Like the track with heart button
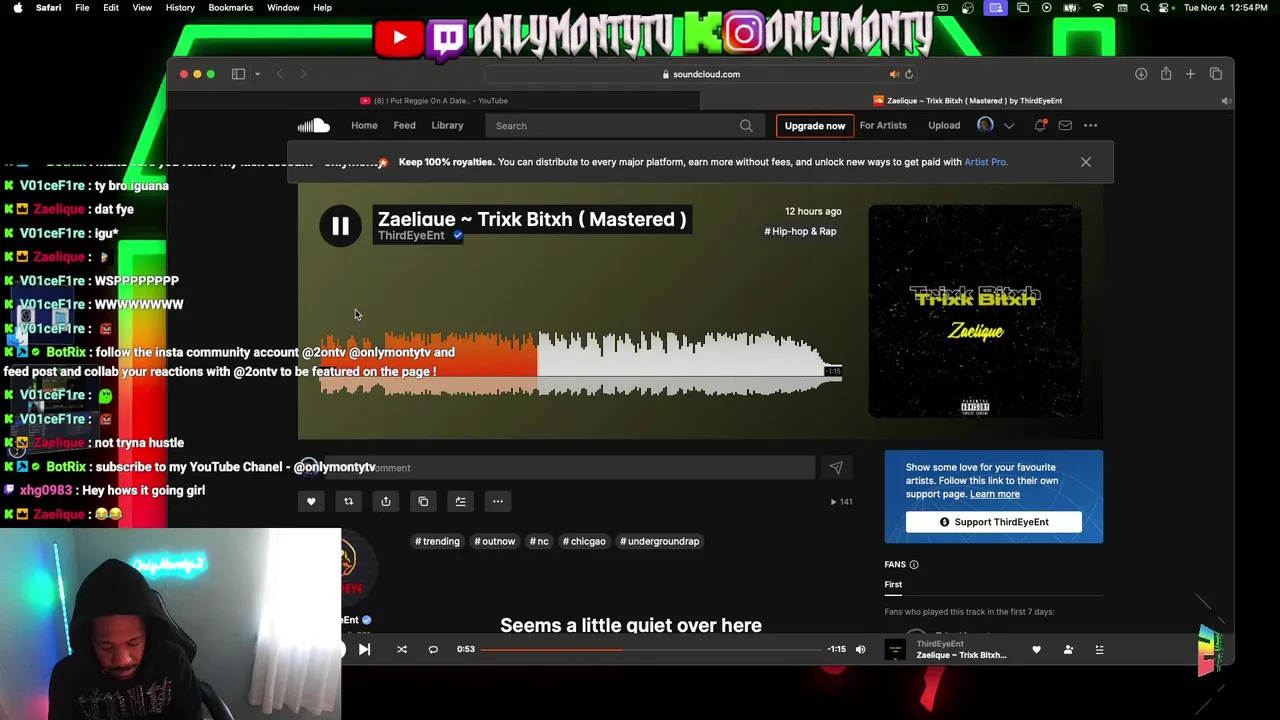 point(311,501)
